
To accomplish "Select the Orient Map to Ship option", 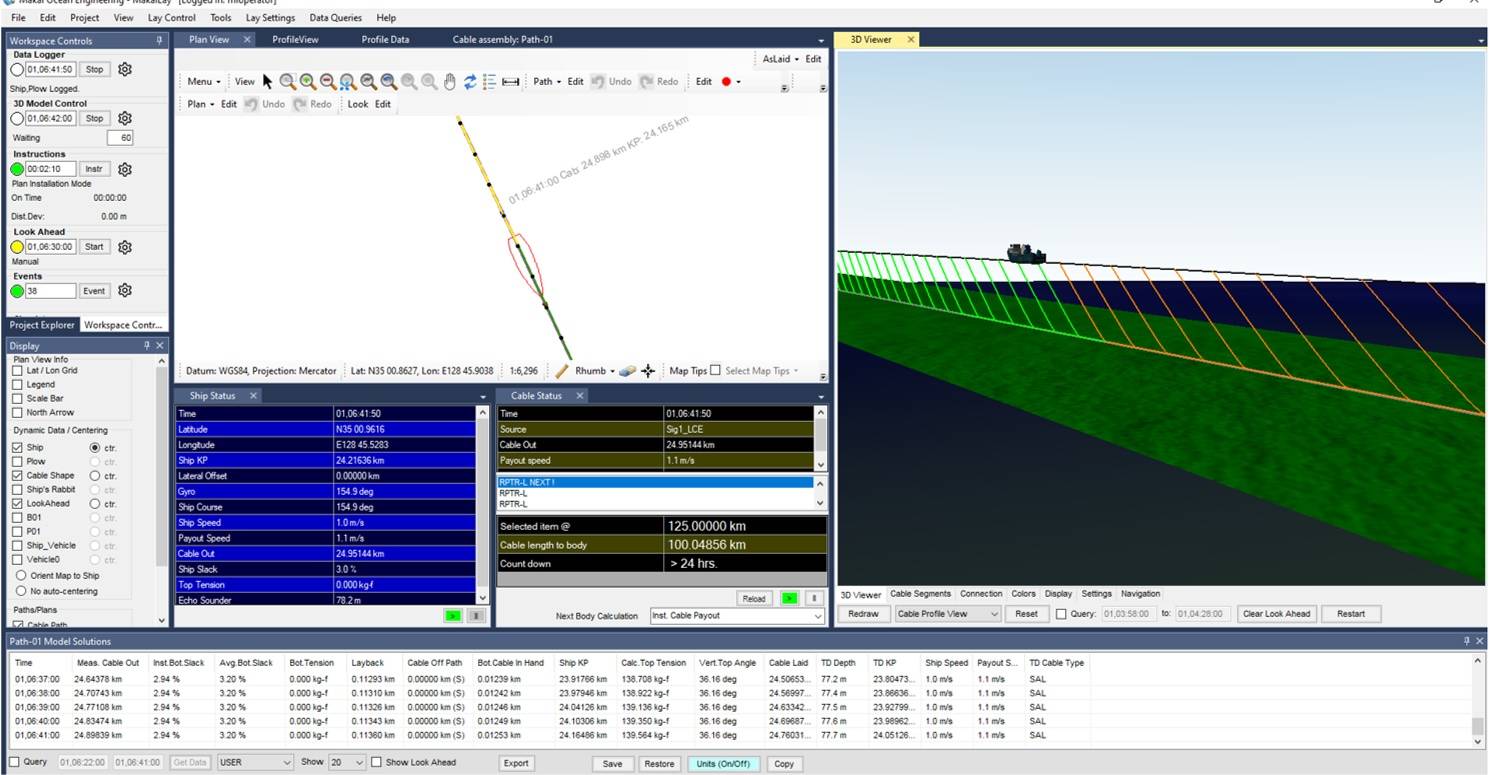I will point(21,576).
